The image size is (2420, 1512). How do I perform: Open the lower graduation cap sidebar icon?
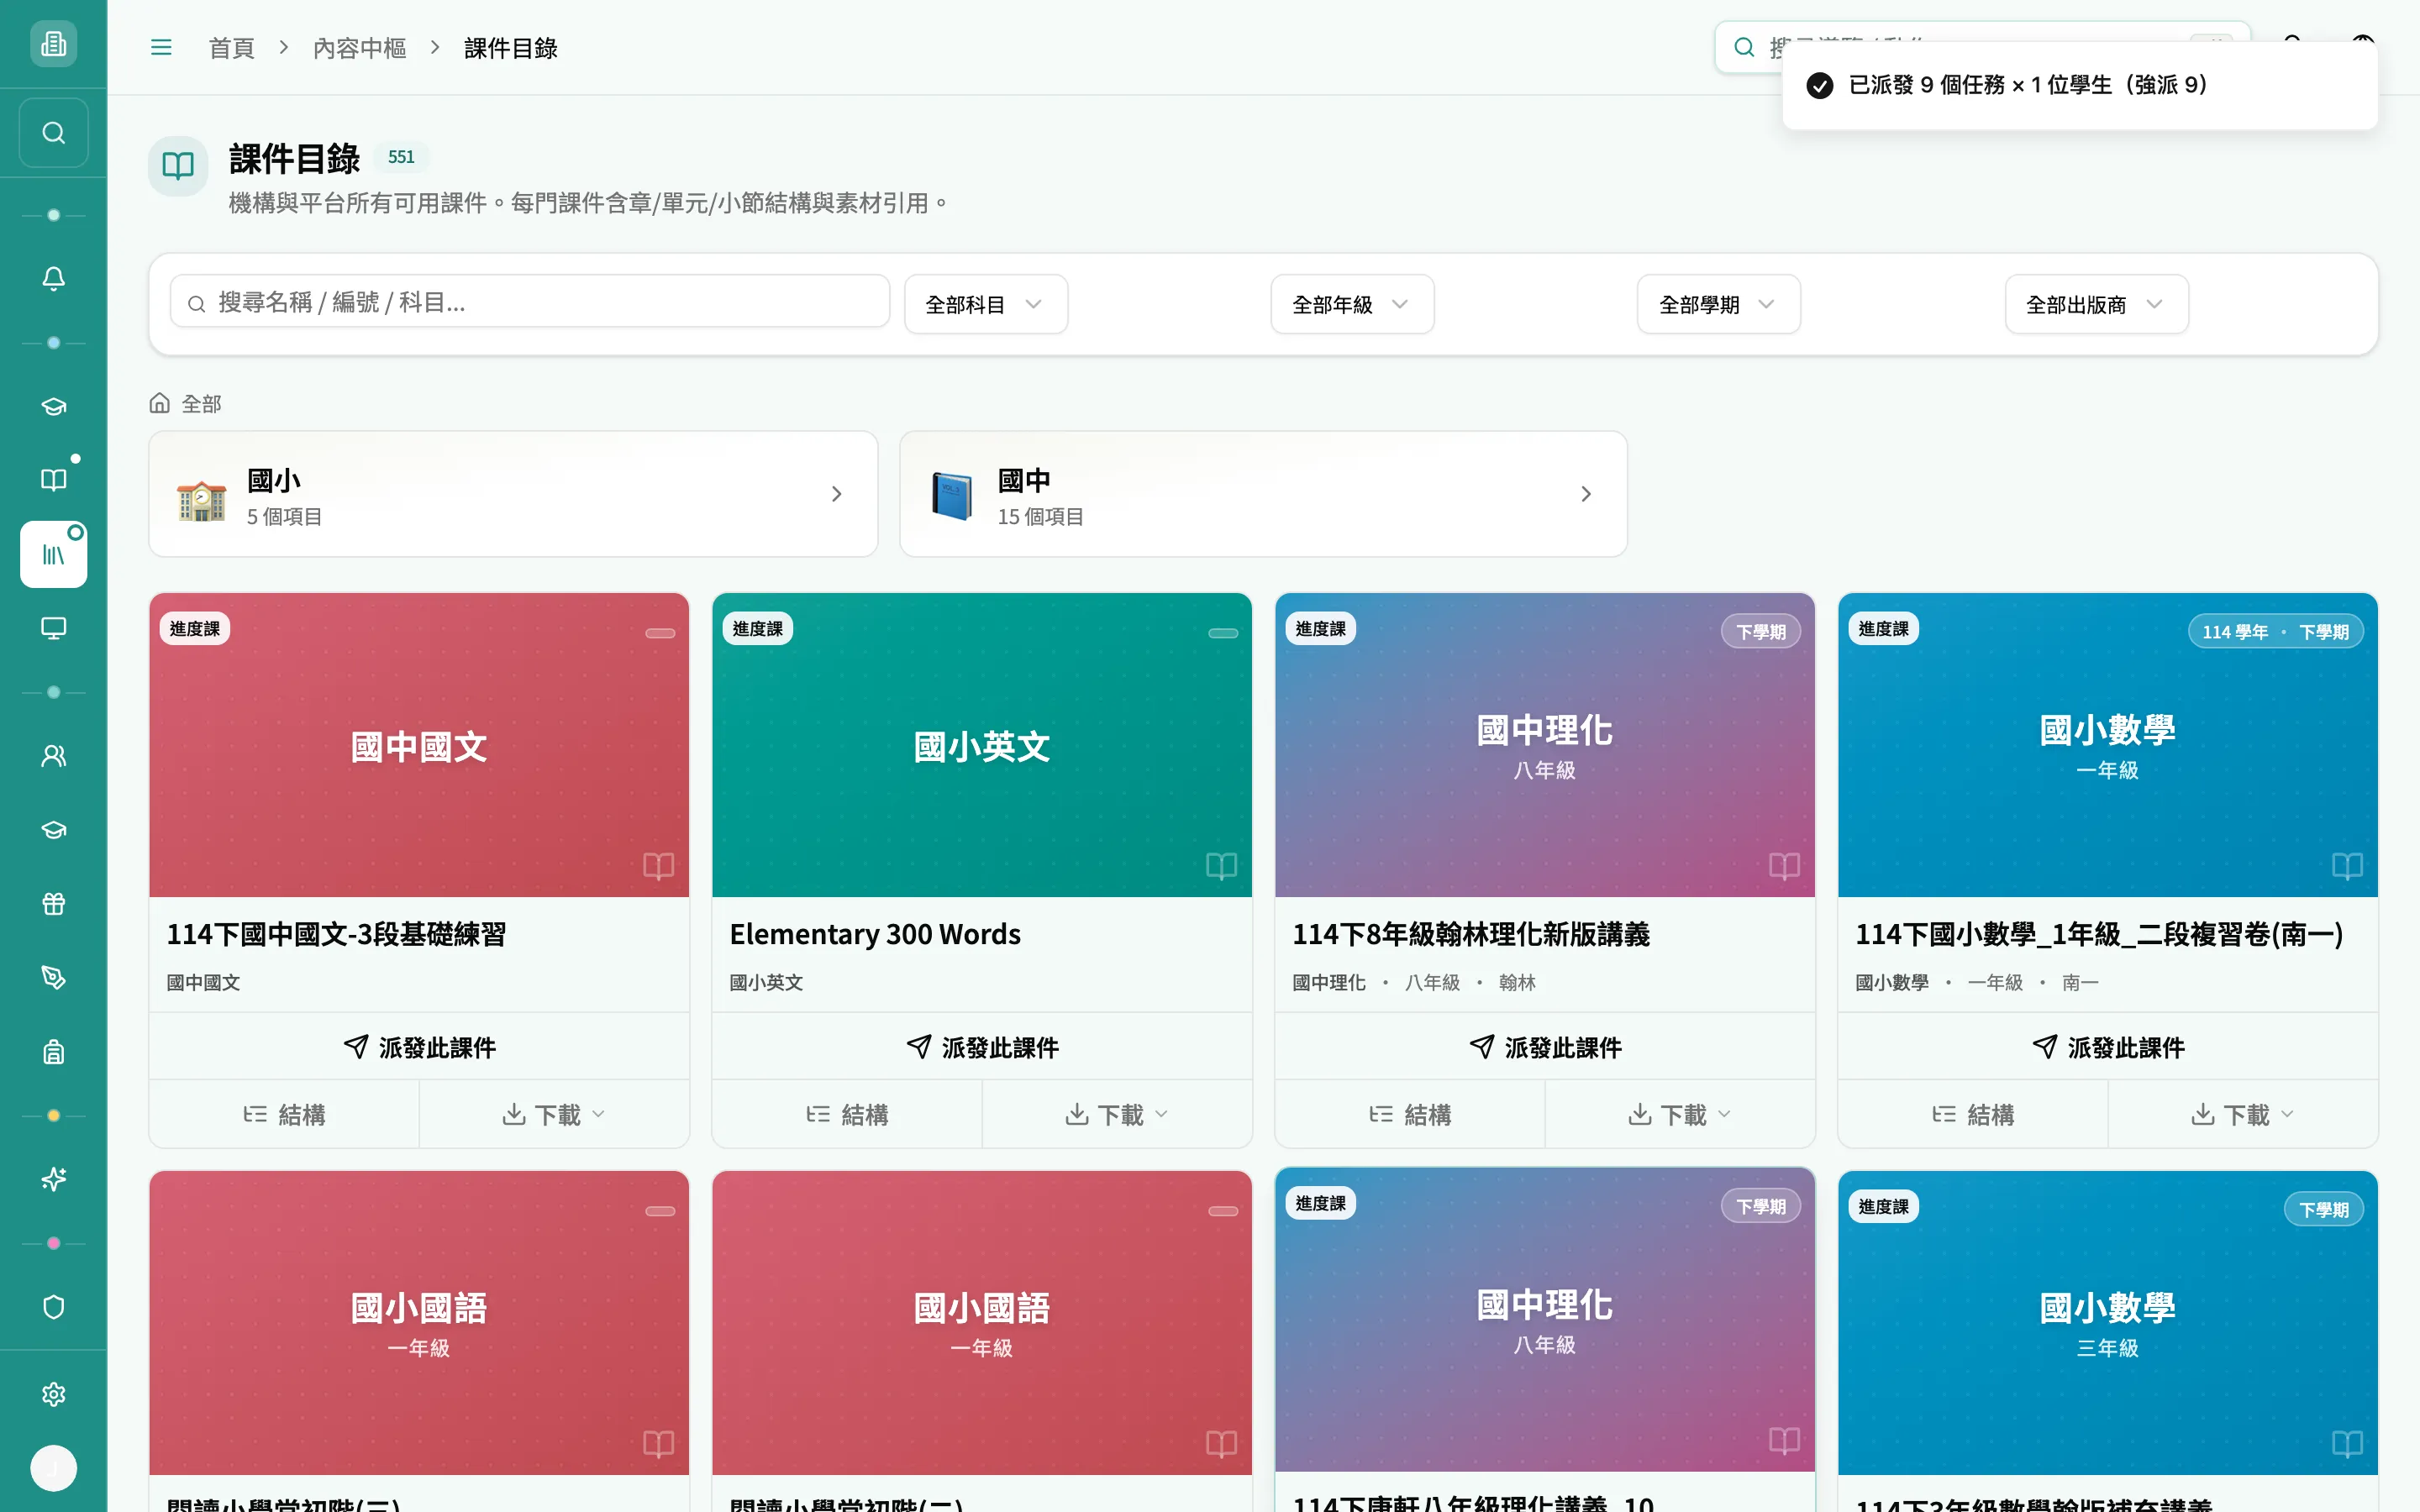click(53, 830)
